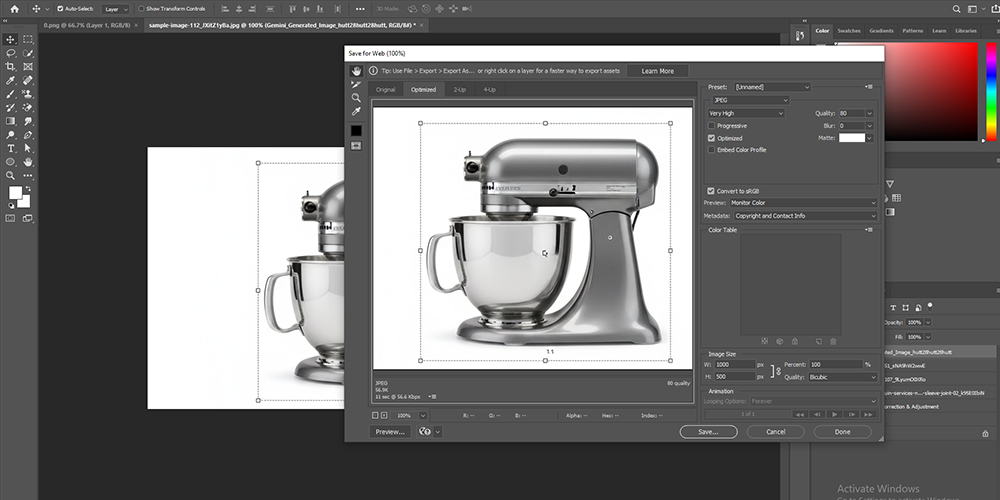
Task: Toggle slices visibility in Save for Web
Action: [x=356, y=145]
